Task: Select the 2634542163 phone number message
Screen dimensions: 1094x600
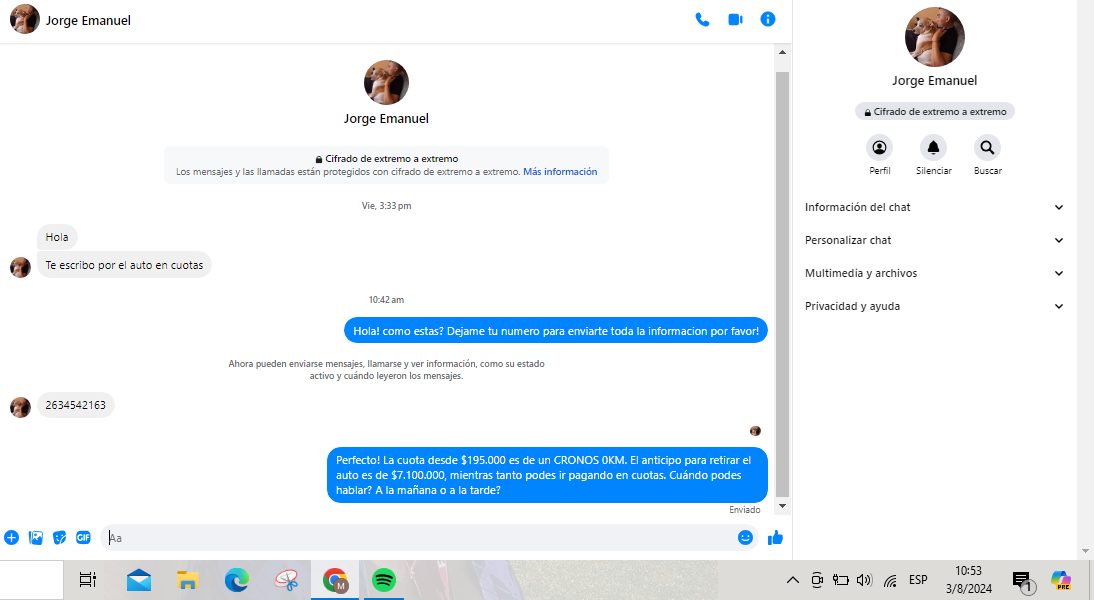Action: [x=75, y=405]
